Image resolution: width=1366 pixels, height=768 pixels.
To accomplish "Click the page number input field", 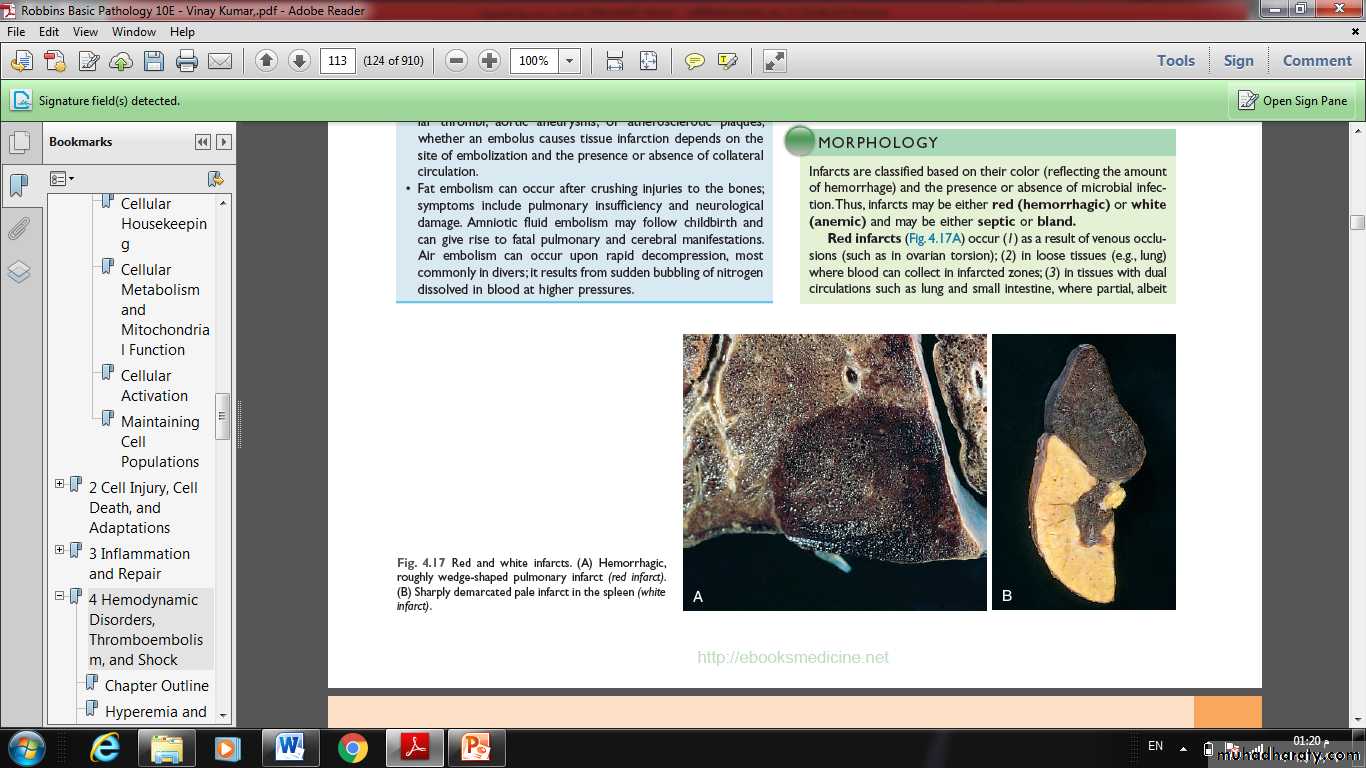I will click(x=338, y=61).
